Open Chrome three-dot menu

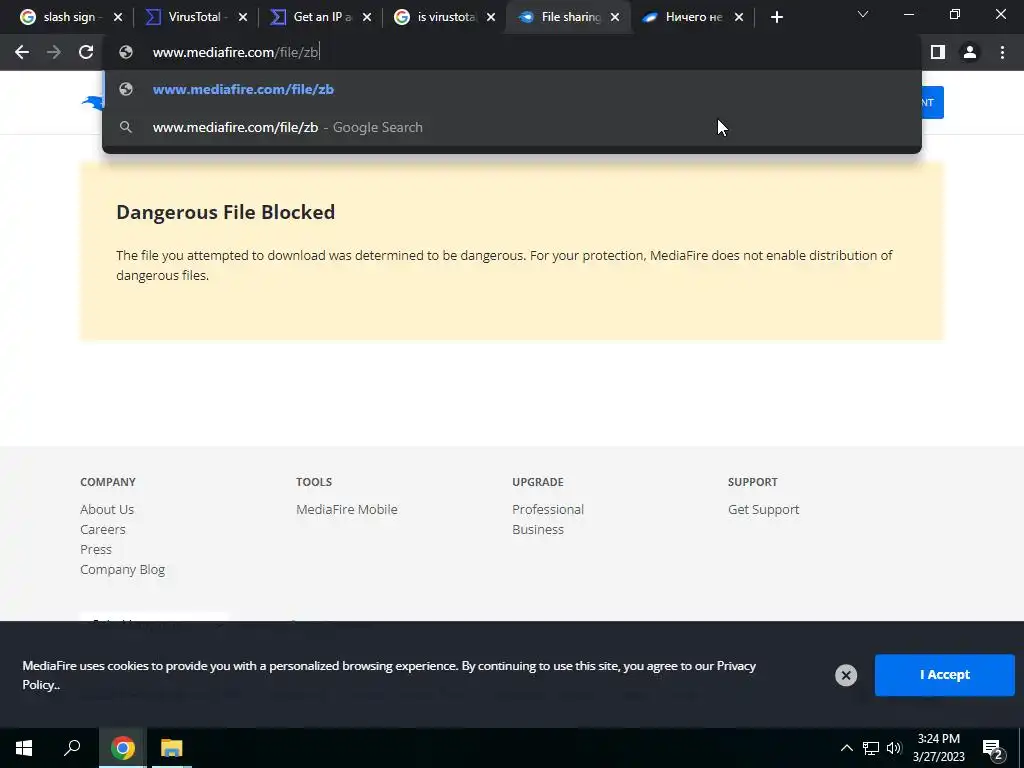pos(1002,52)
